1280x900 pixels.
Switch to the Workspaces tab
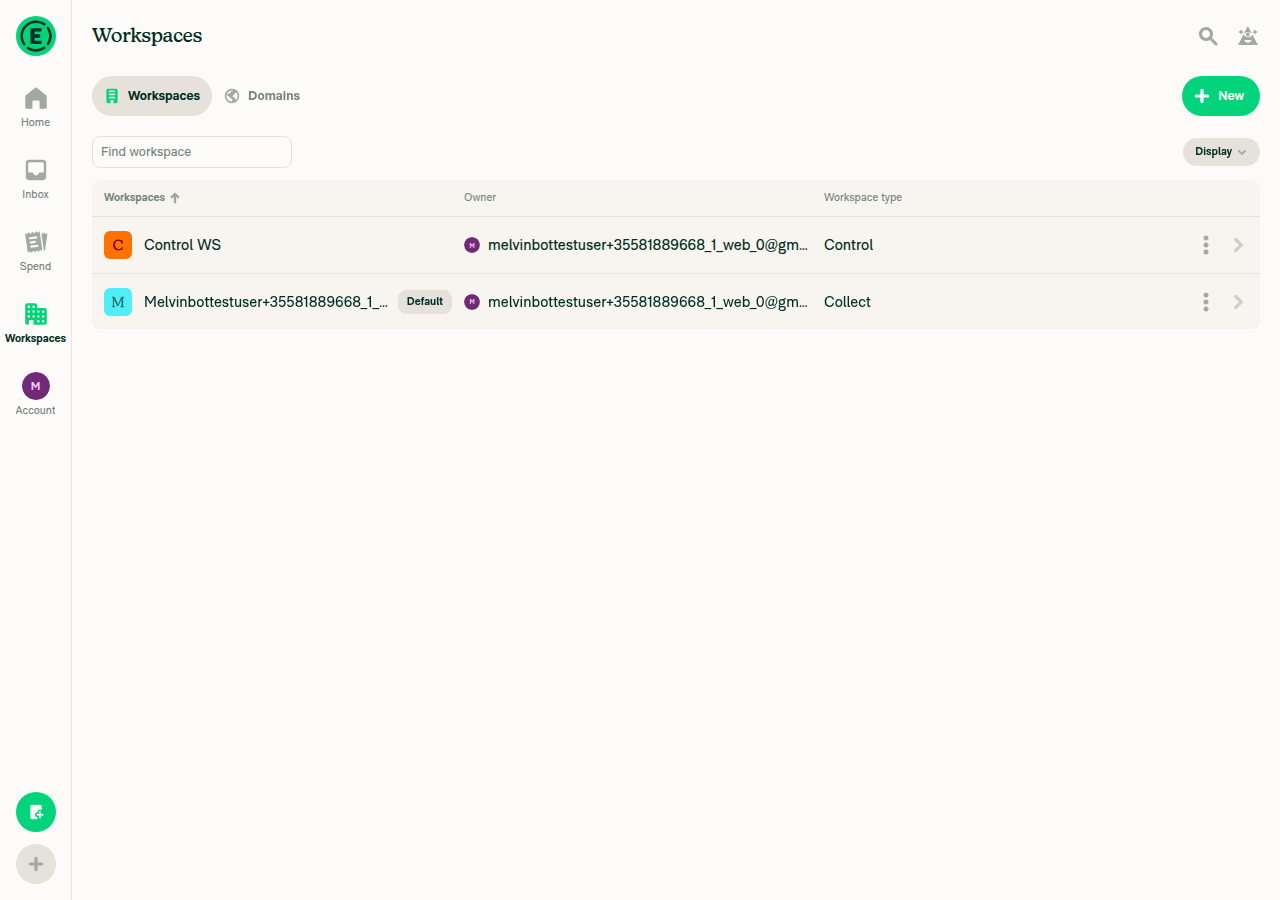[x=152, y=96]
